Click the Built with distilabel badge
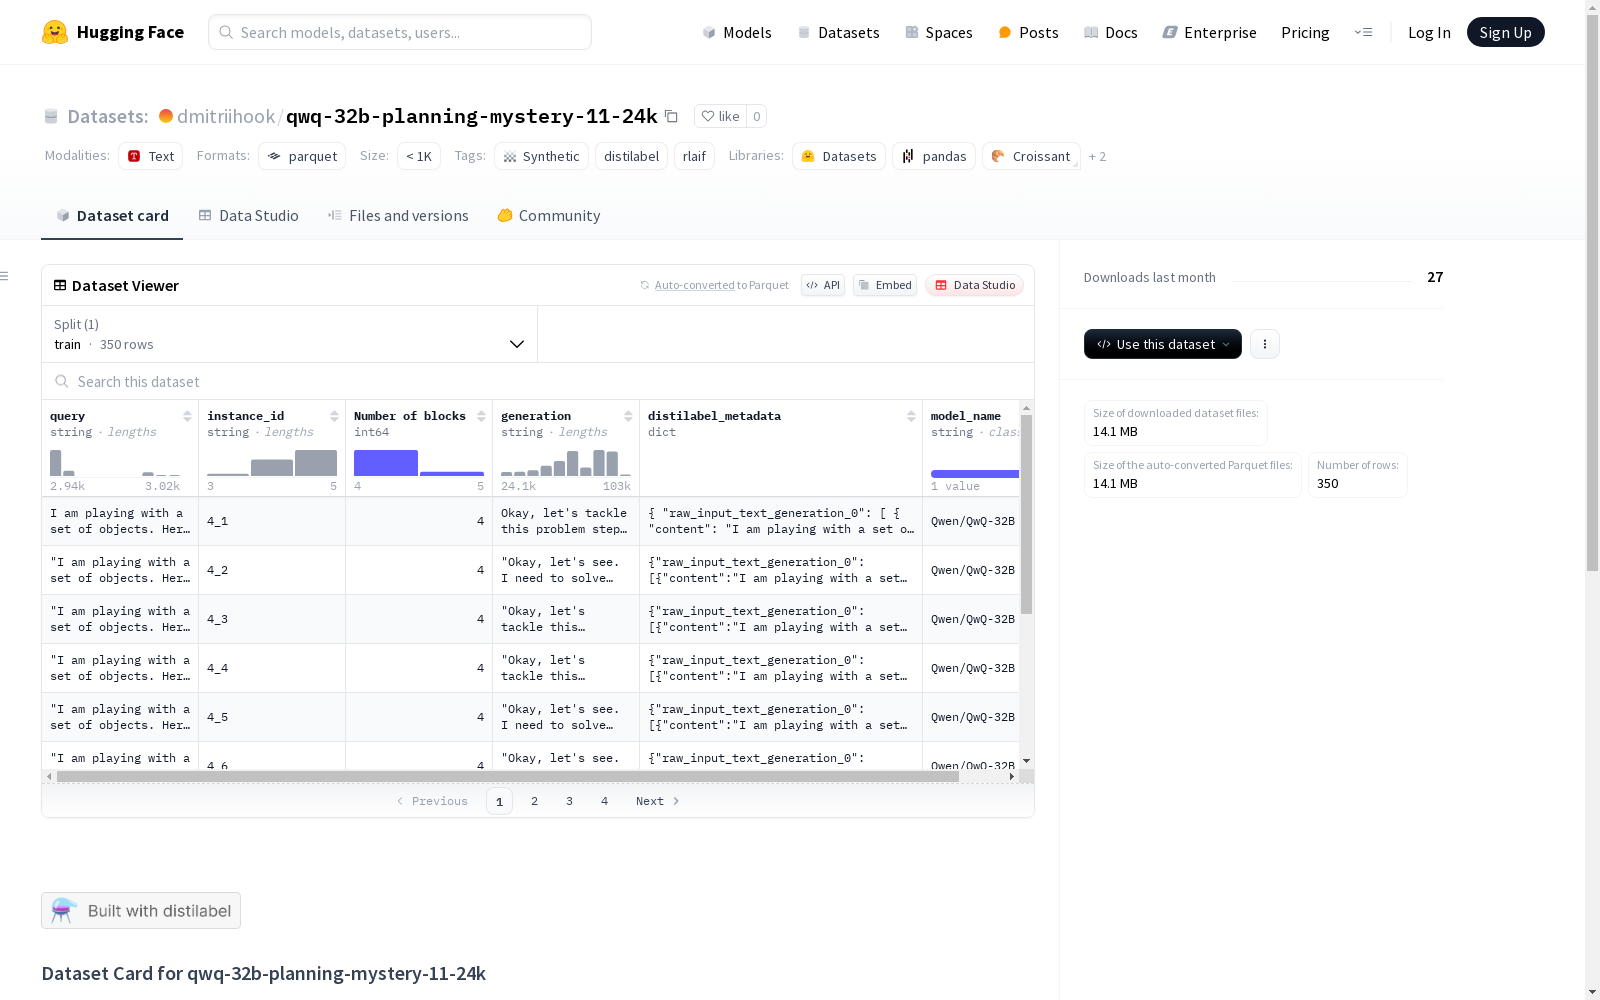 pos(141,910)
